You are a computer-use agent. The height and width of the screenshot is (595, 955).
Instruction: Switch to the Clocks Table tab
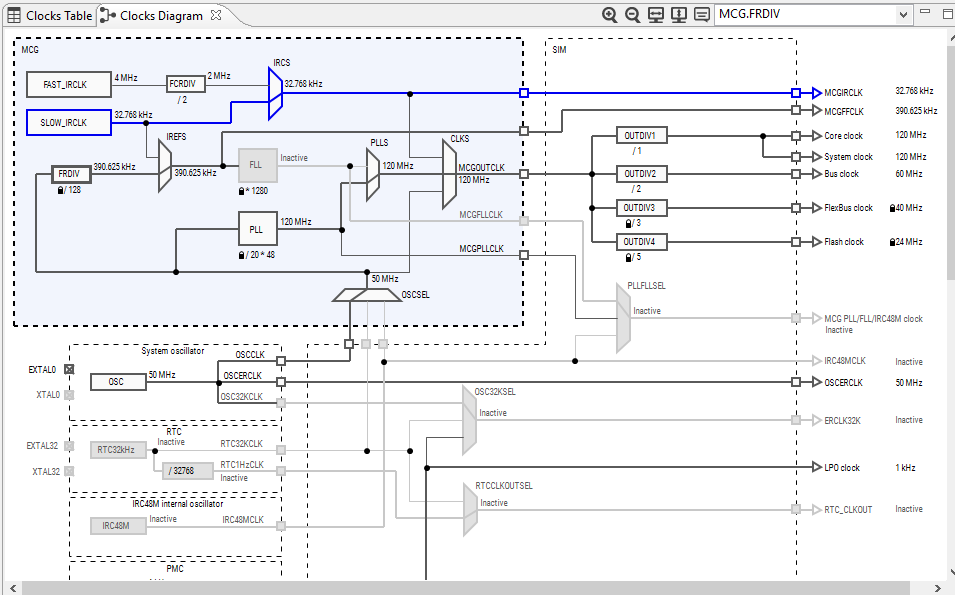pos(50,16)
